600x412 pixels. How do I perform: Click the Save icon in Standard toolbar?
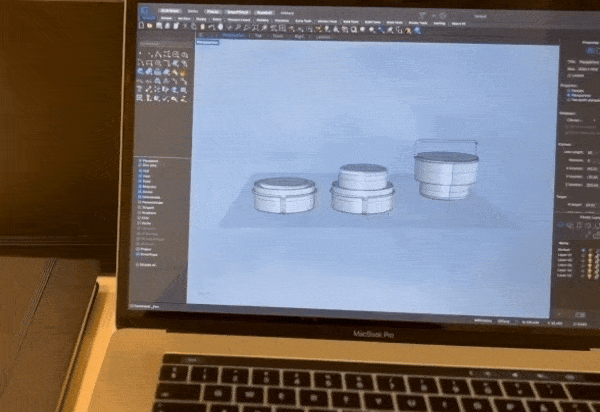[158, 26]
